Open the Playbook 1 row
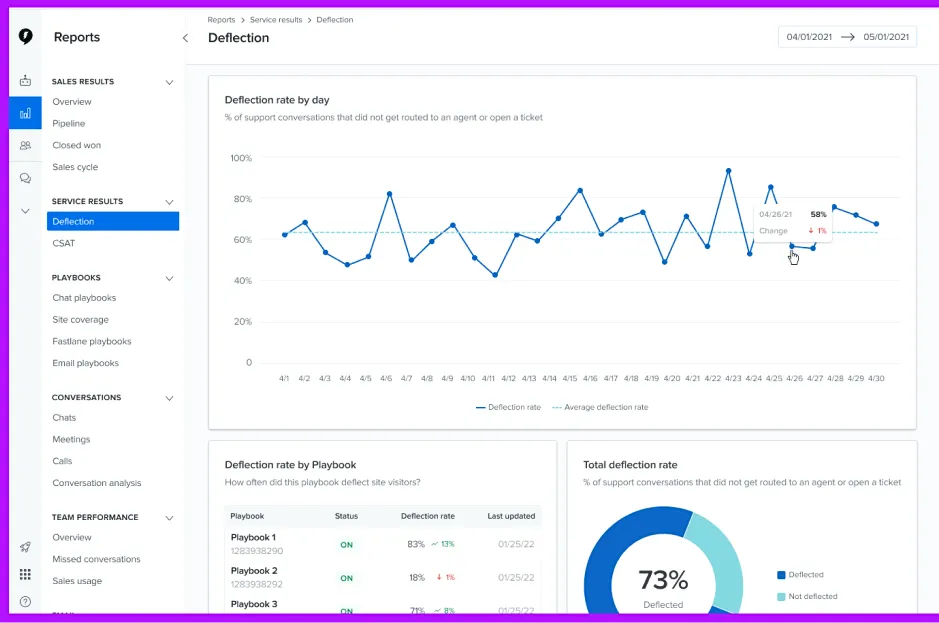The height and width of the screenshot is (623, 939). [383, 544]
